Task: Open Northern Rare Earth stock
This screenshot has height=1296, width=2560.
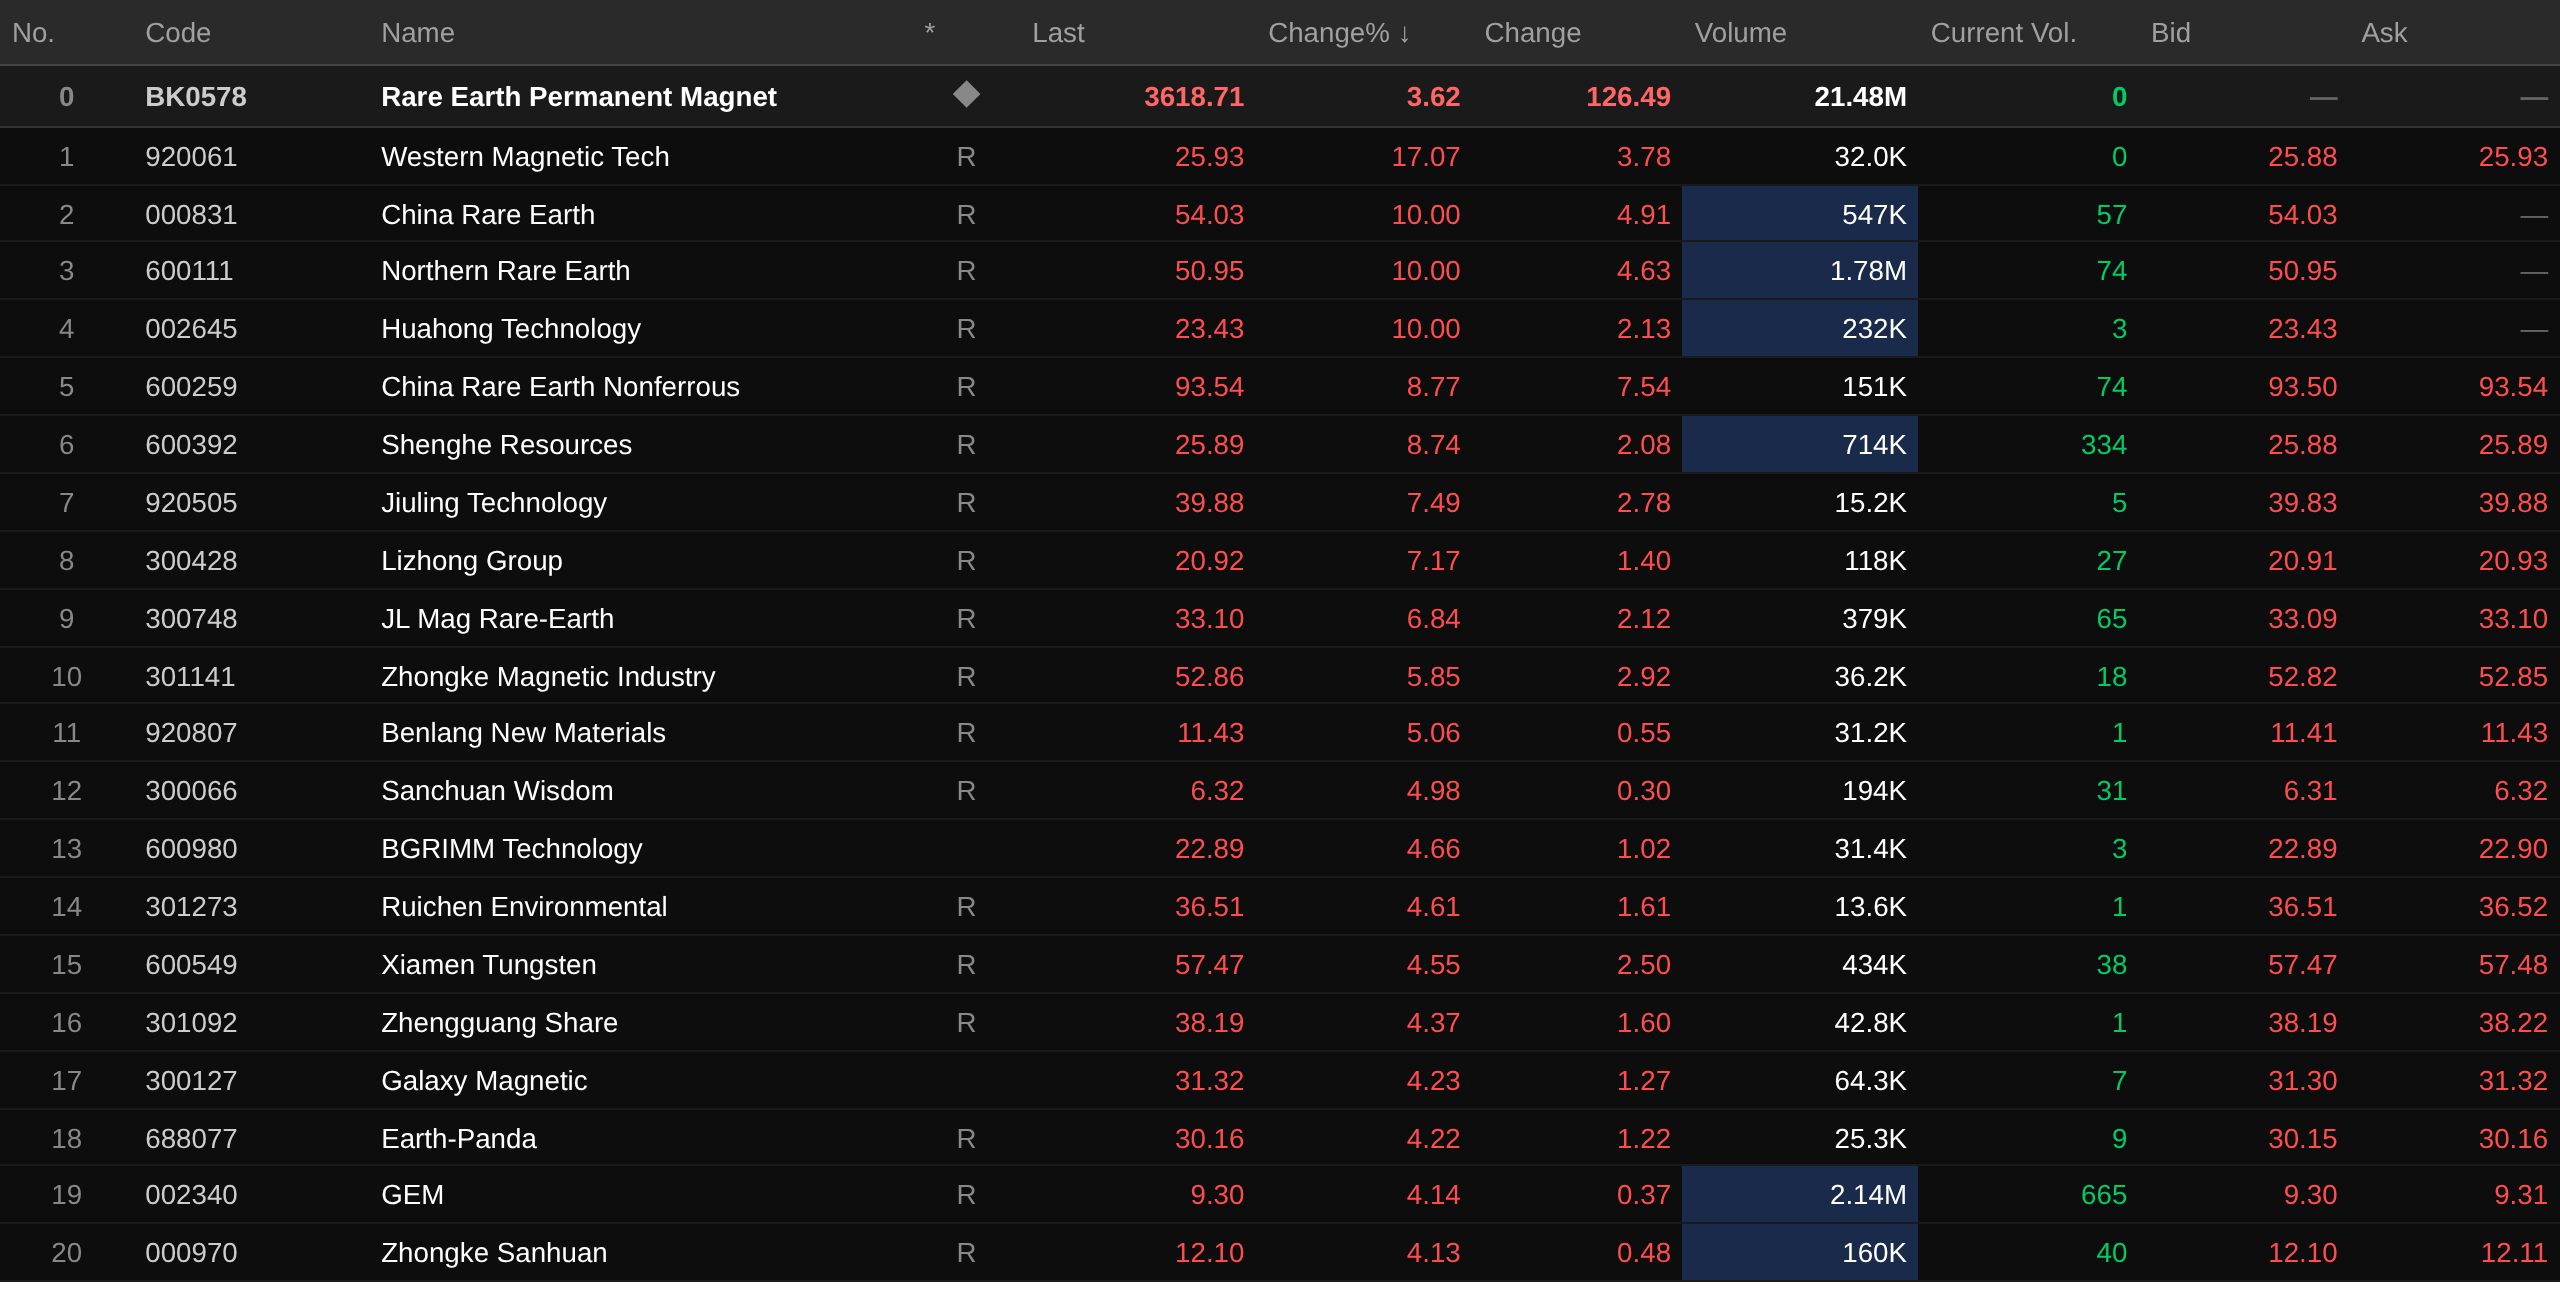Action: (505, 271)
